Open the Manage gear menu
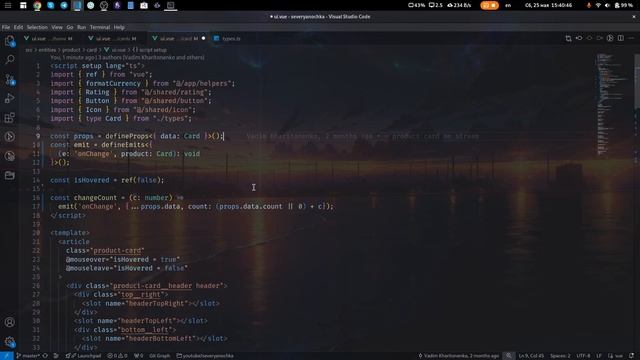The height and width of the screenshot is (360, 640). point(9,342)
